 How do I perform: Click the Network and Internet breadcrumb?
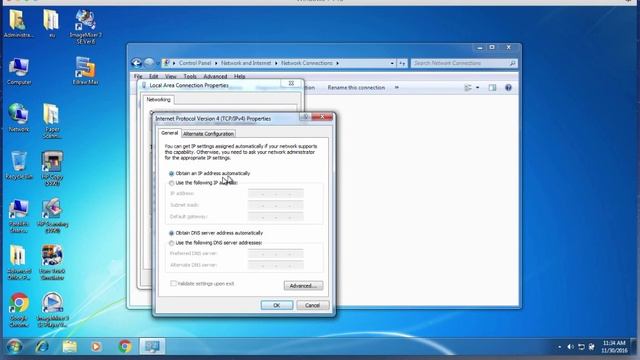click(246, 63)
